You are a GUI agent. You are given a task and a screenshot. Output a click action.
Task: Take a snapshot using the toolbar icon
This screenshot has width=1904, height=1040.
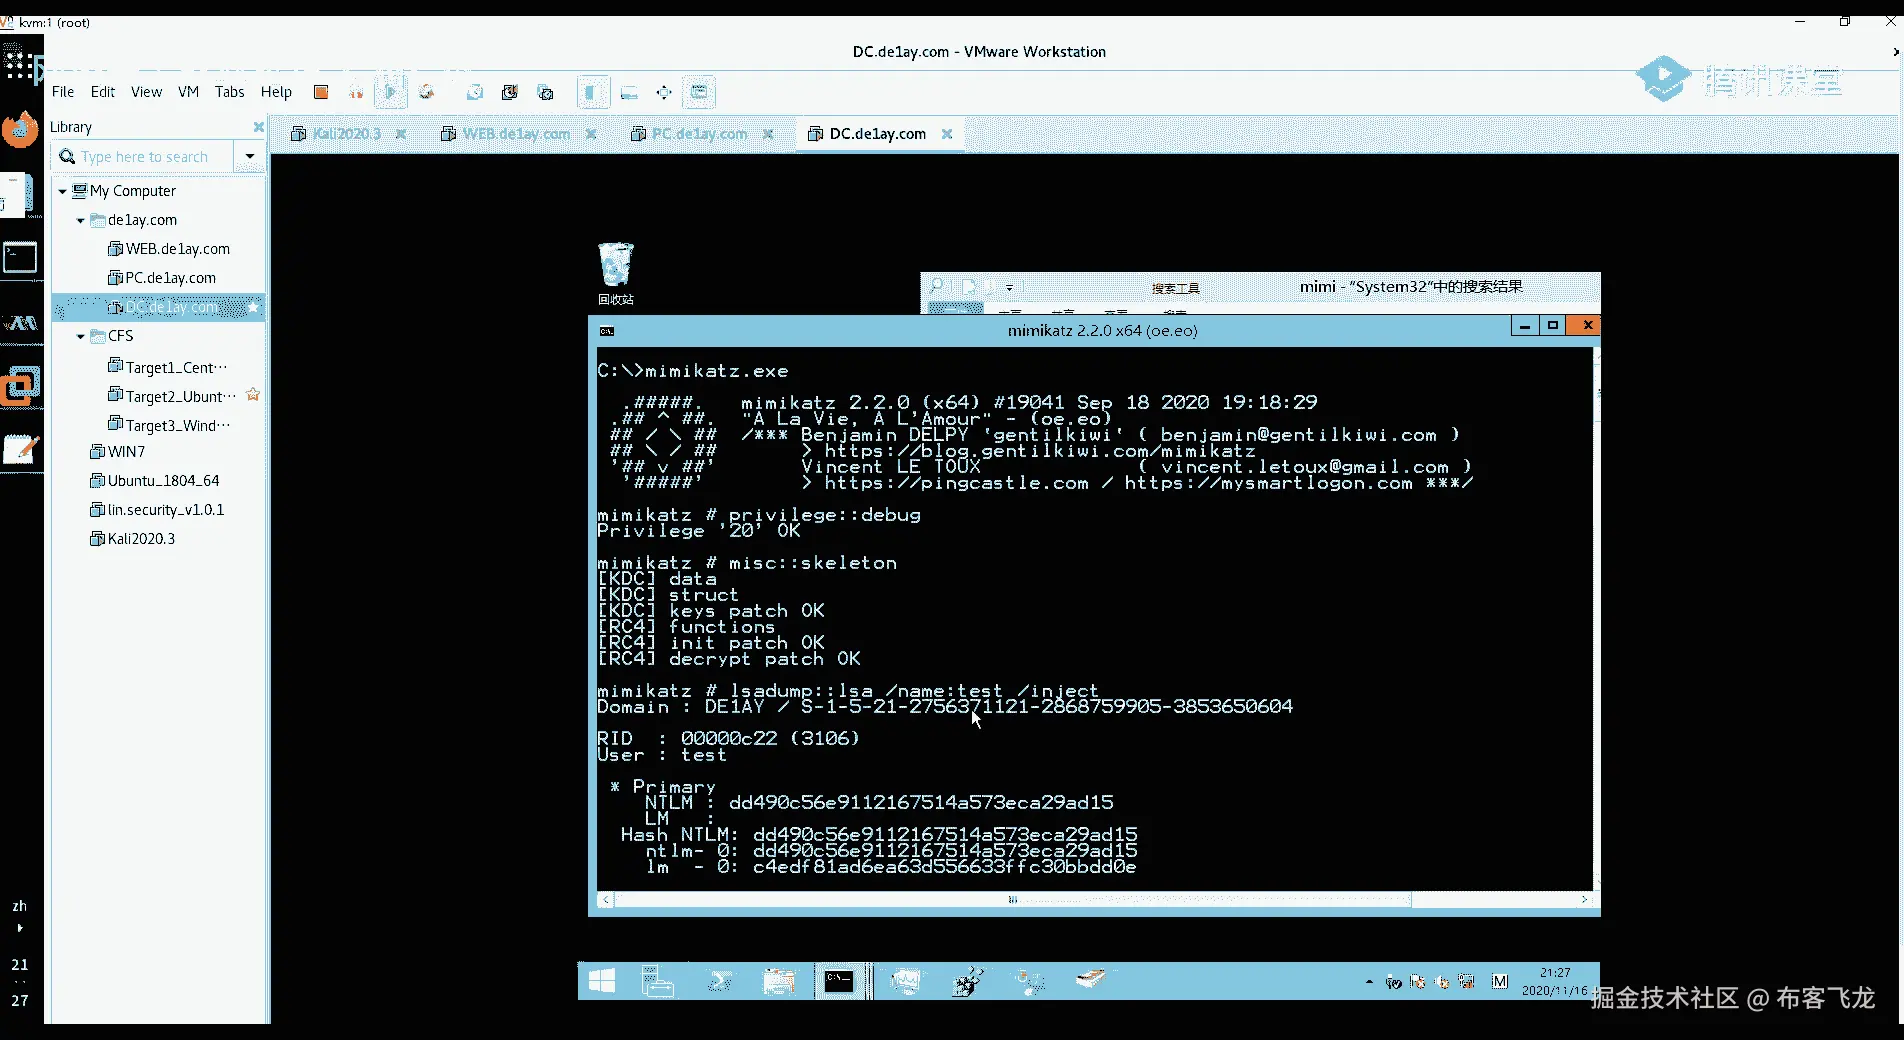click(475, 92)
